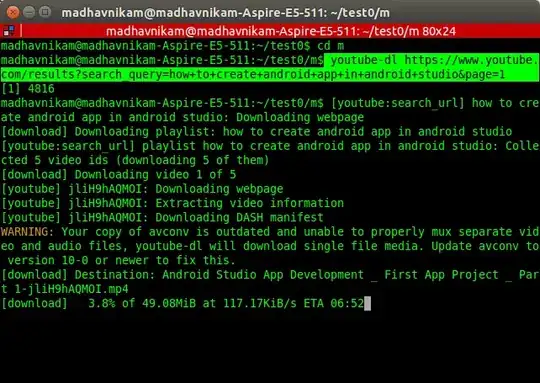This screenshot has width=540, height=383.
Task: Click the orange WARNING text
Action: 24,232
